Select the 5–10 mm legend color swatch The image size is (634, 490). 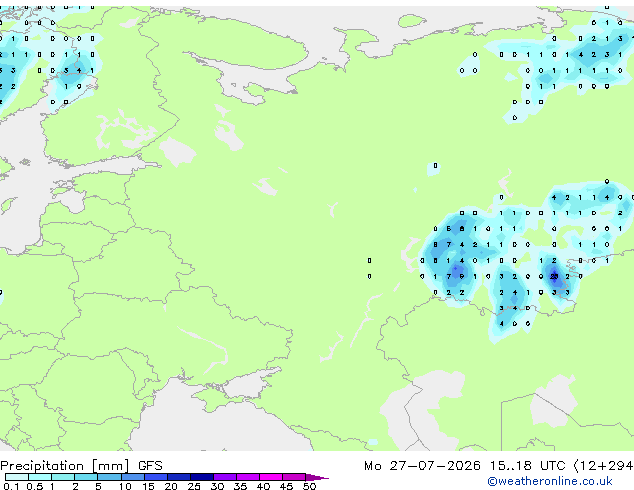109,477
